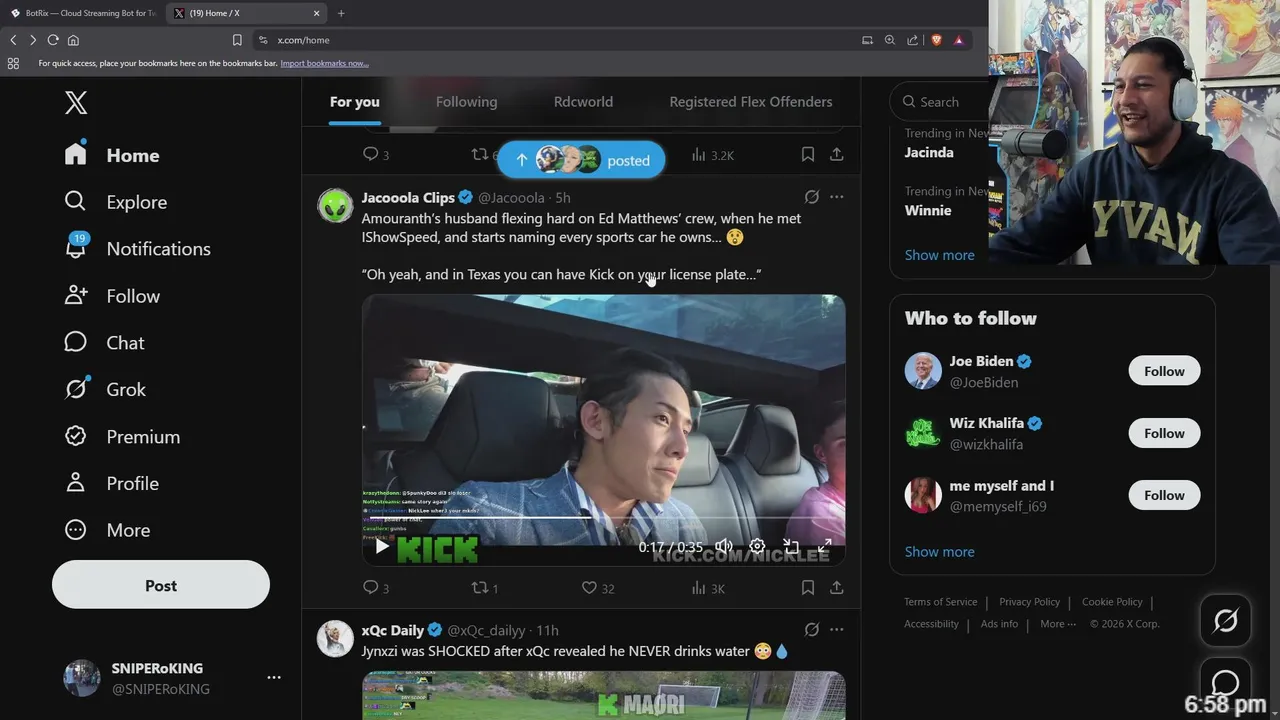Open more options on xQc Daily post
Screen dimensions: 1280x720
coord(837,630)
